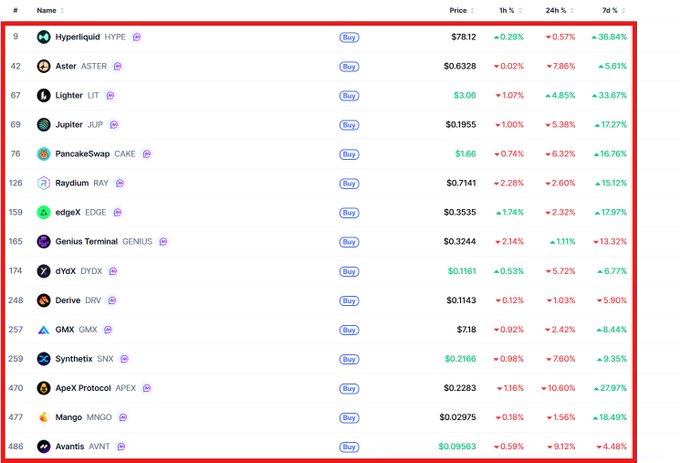This screenshot has width=680, height=463.
Task: Open the purple badge icon next to SNX
Action: [124, 359]
